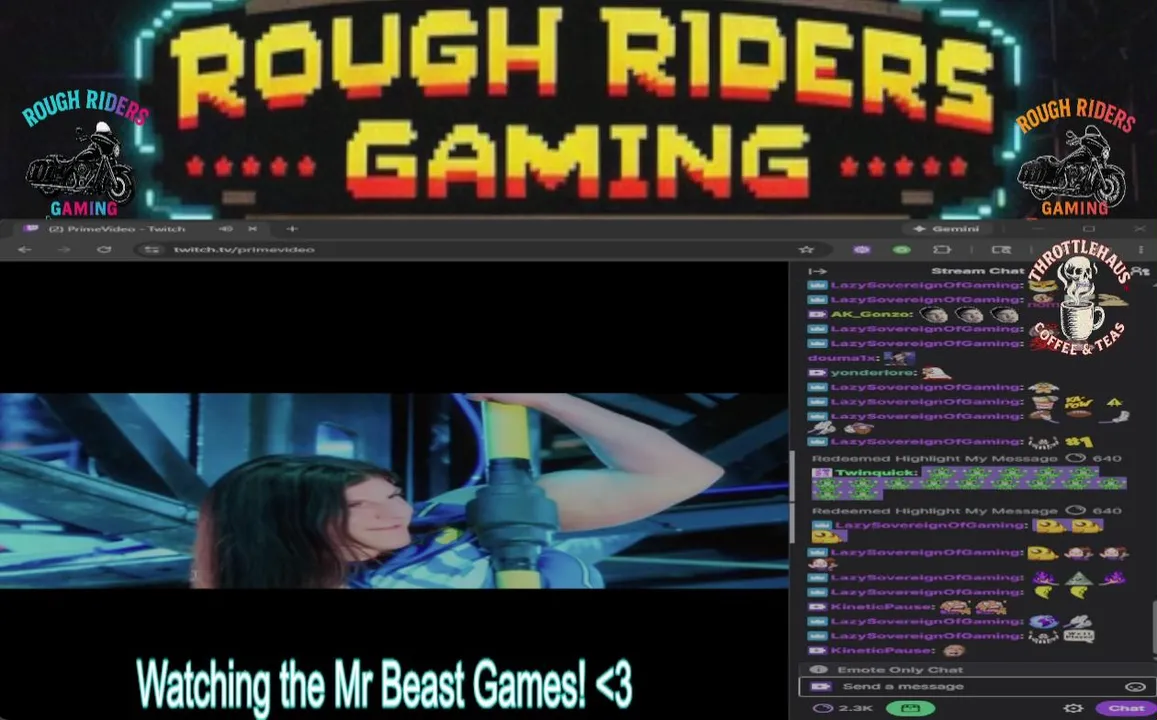
Task: Close the PrimeVideo - Twitch tab
Action: coord(252,229)
